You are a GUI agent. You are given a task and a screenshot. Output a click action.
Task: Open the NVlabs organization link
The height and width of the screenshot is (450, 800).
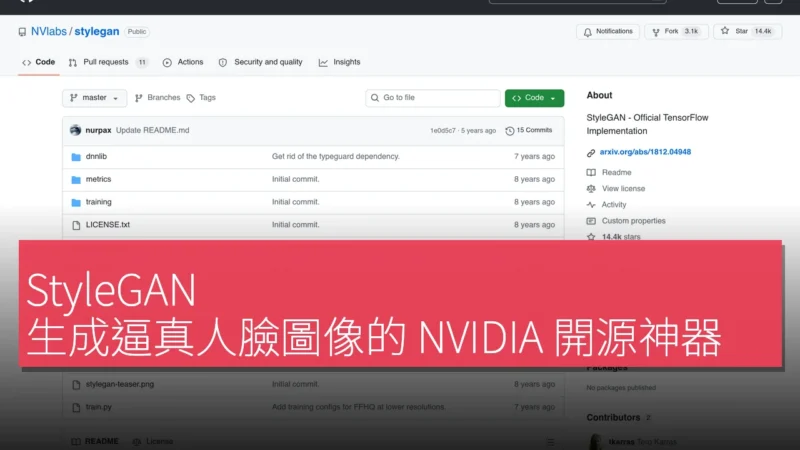[x=48, y=32]
